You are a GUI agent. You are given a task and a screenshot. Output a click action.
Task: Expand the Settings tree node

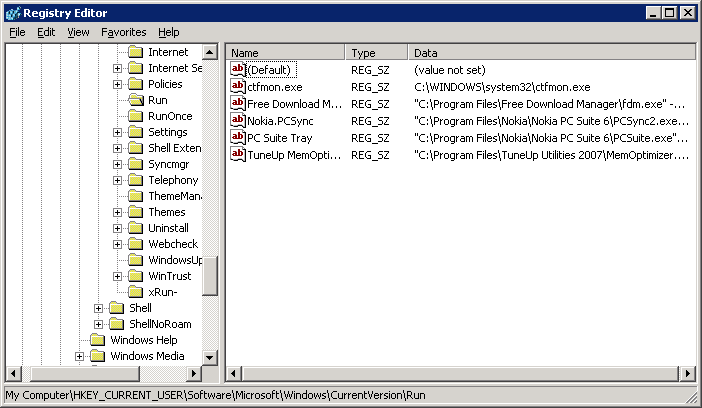117,133
